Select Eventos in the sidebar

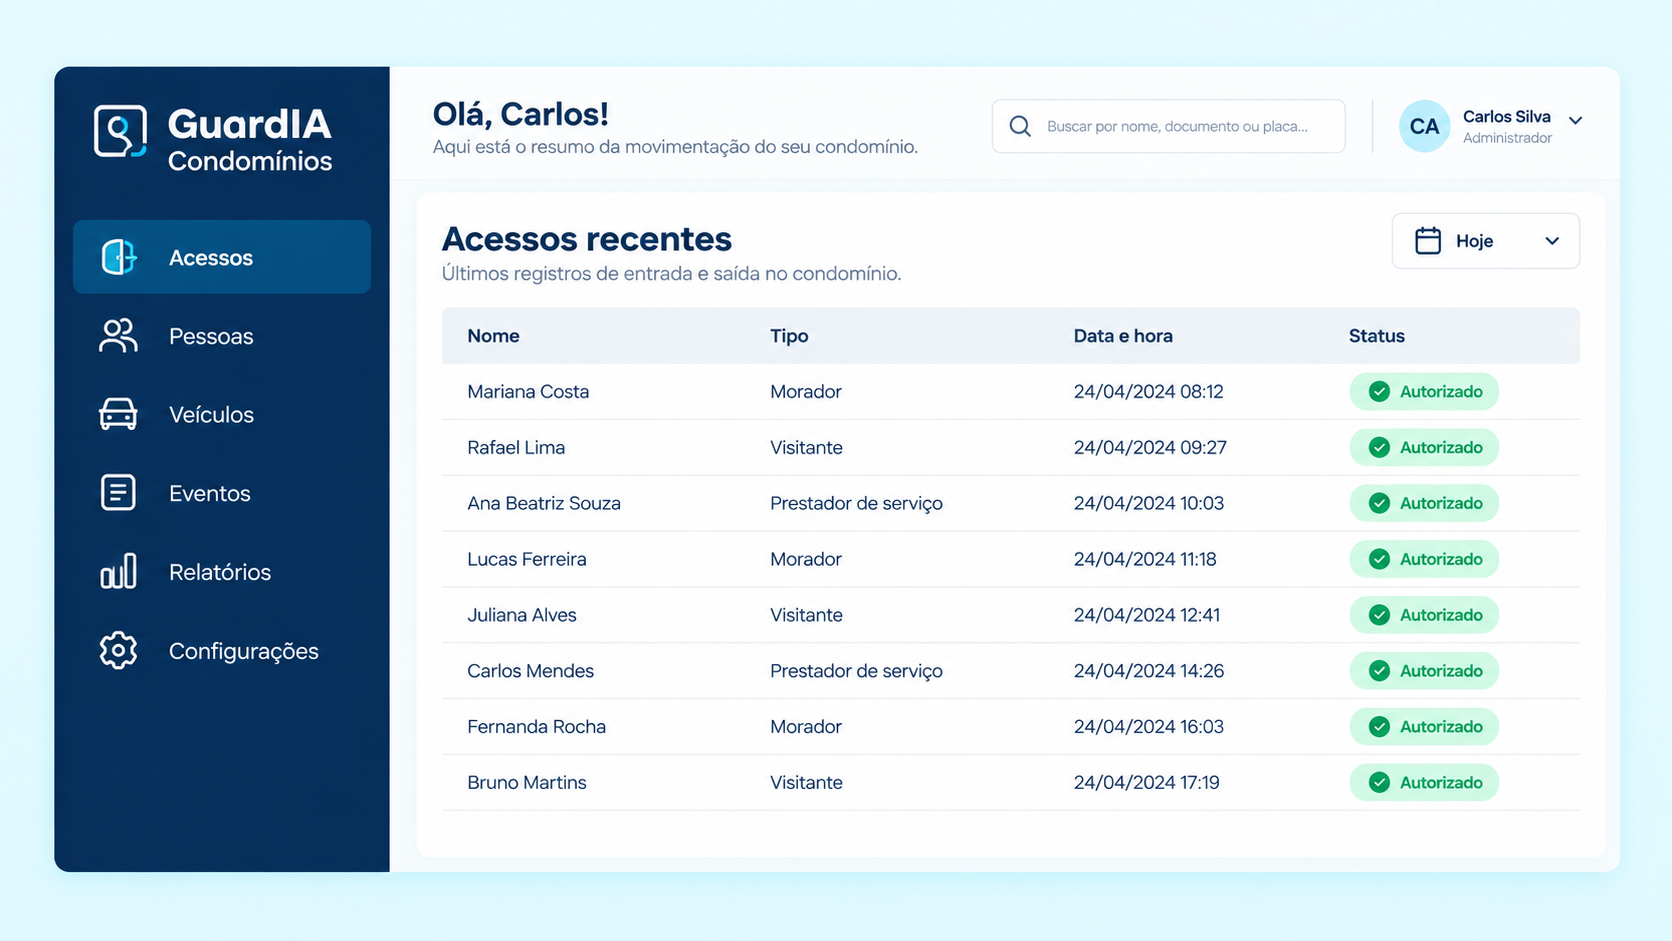(x=222, y=493)
